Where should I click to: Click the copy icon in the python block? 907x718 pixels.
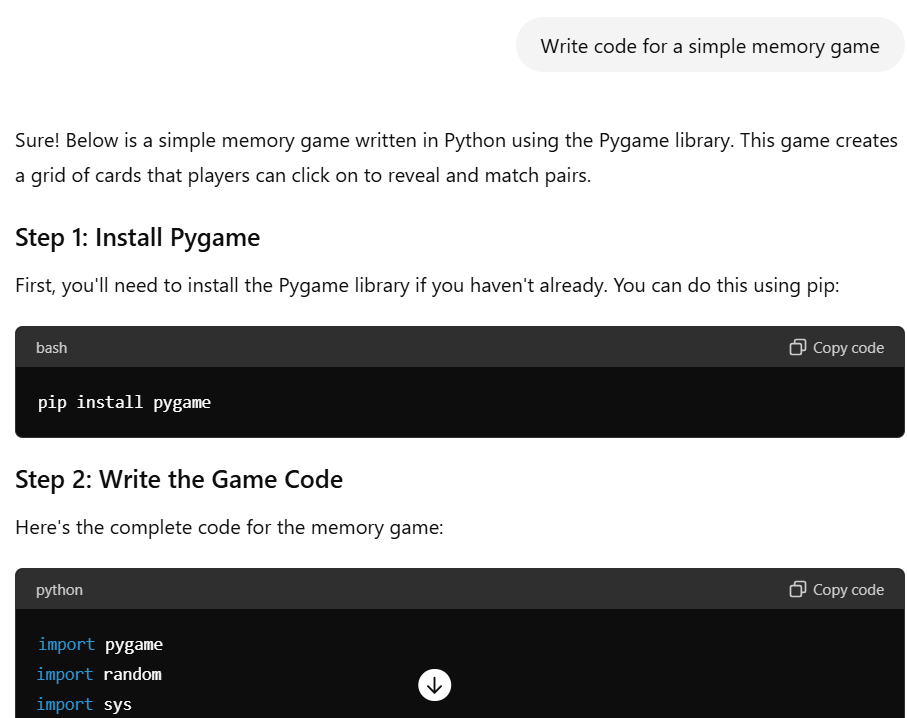coord(798,589)
